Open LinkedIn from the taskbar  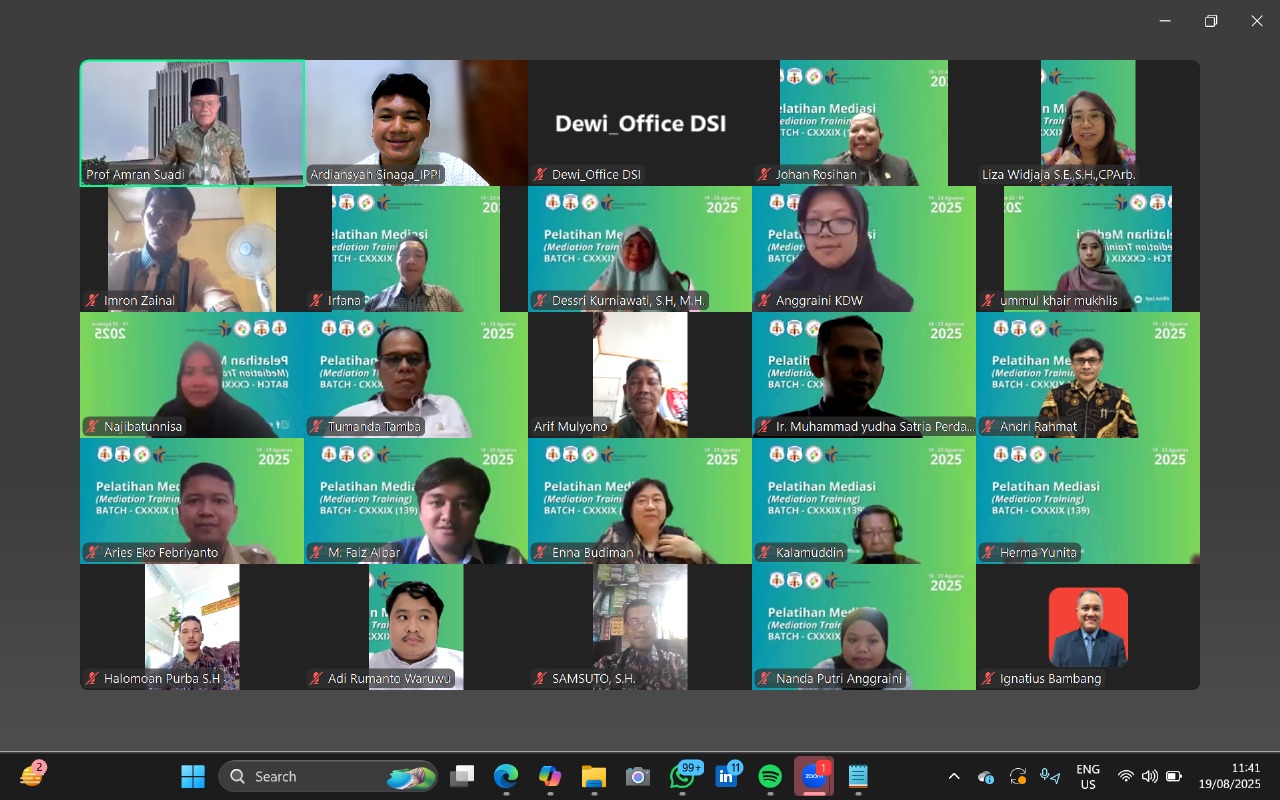(x=727, y=776)
